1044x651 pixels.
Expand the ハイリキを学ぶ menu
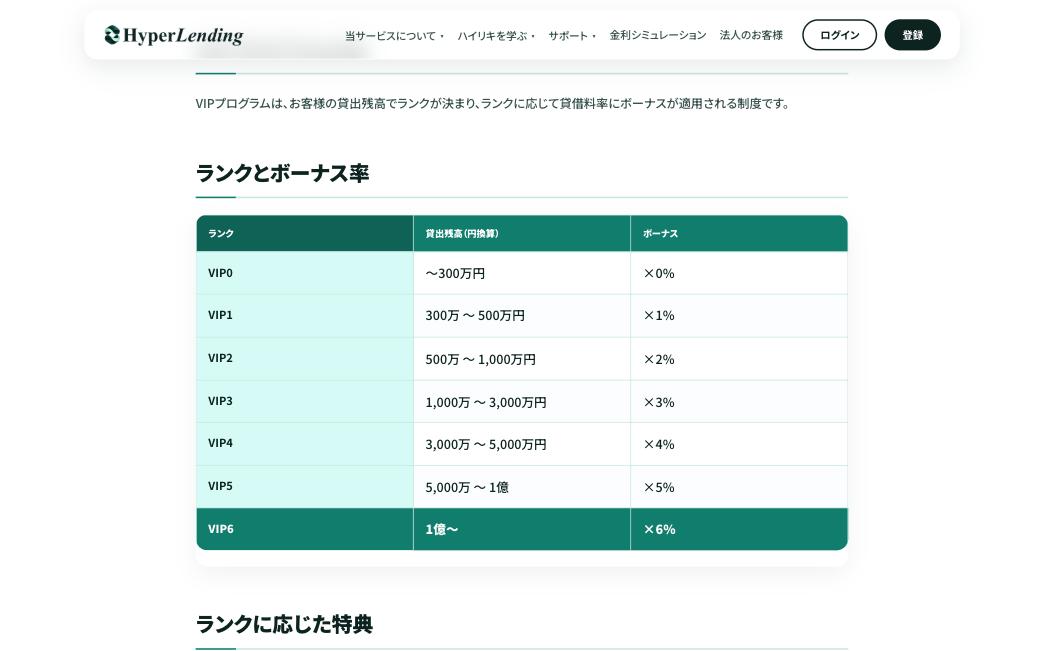(496, 36)
